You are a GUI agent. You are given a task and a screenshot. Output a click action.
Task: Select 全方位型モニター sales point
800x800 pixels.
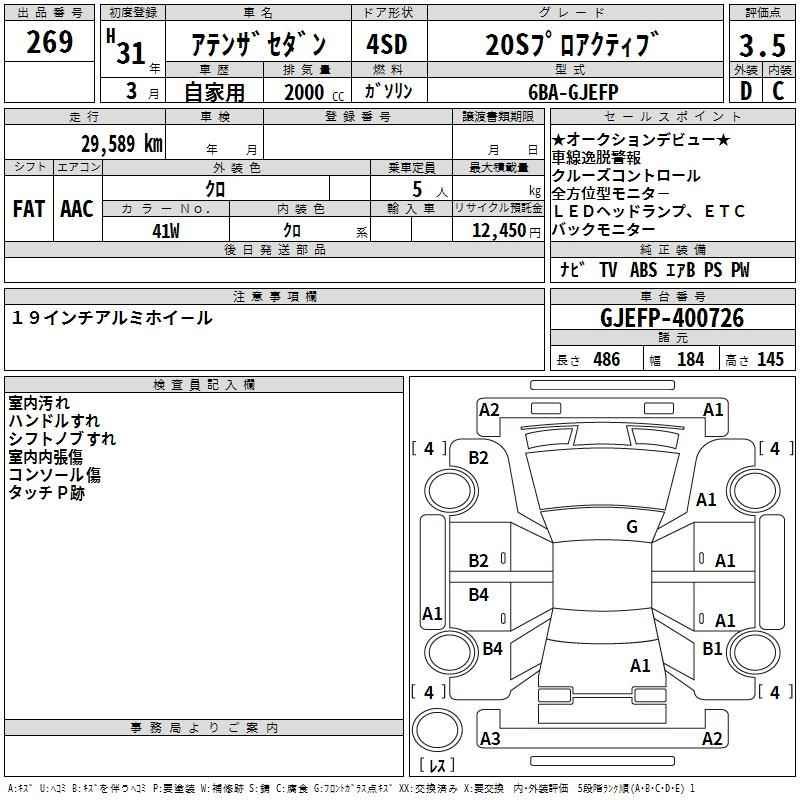click(611, 193)
